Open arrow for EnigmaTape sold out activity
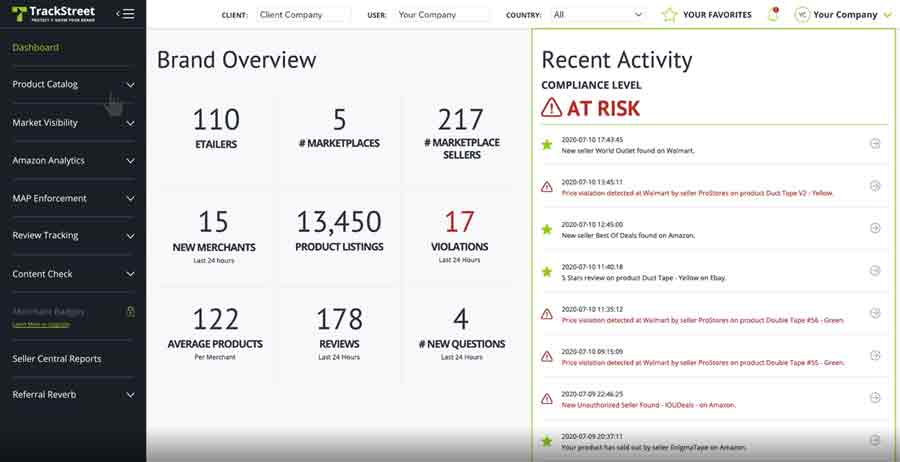Viewport: 900px width, 462px height. click(x=875, y=440)
